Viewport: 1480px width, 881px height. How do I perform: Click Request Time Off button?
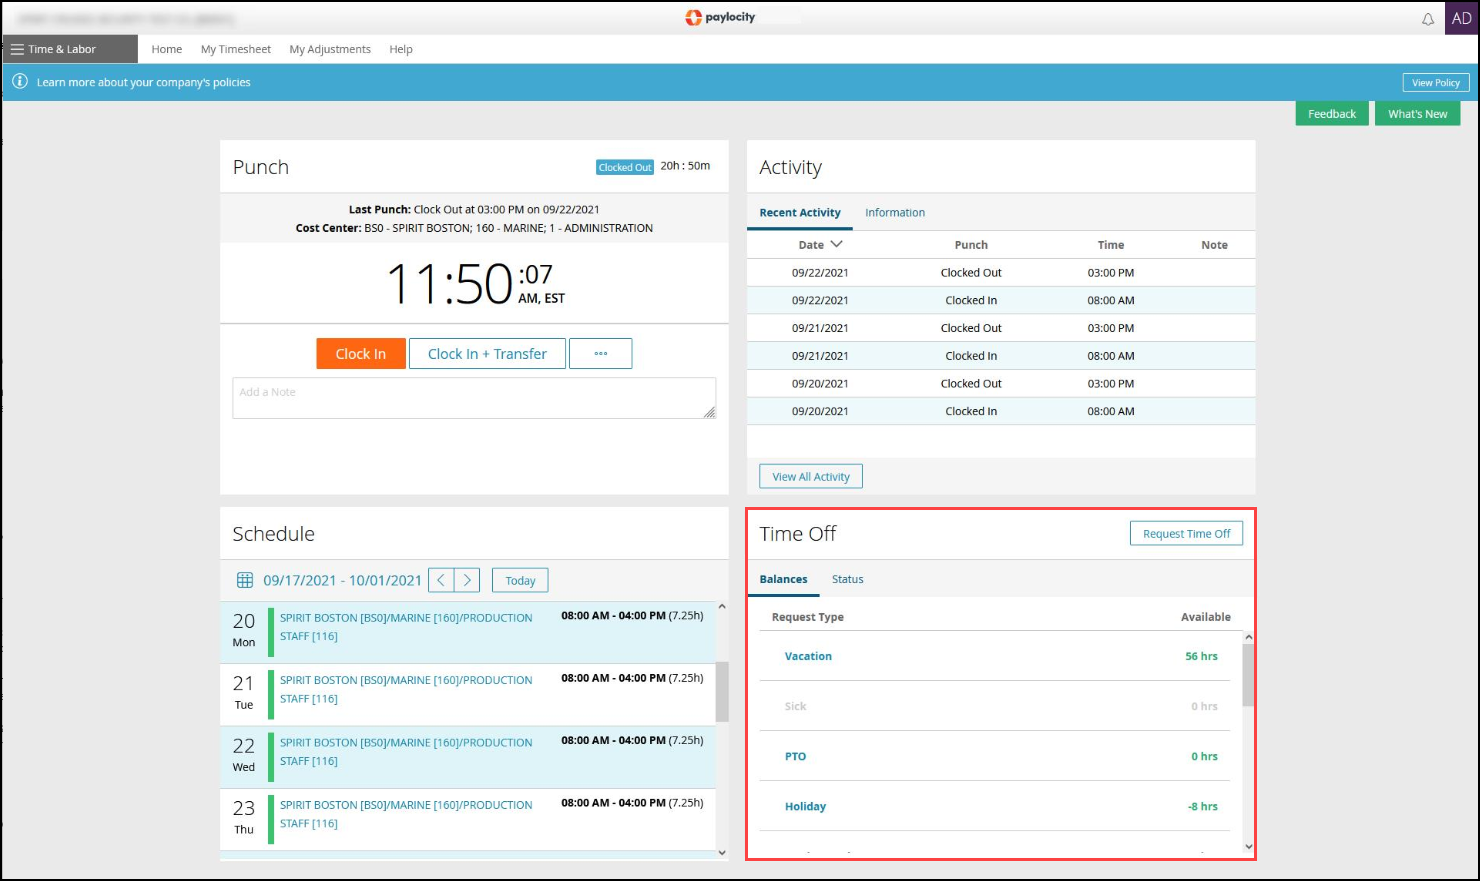[x=1186, y=534]
